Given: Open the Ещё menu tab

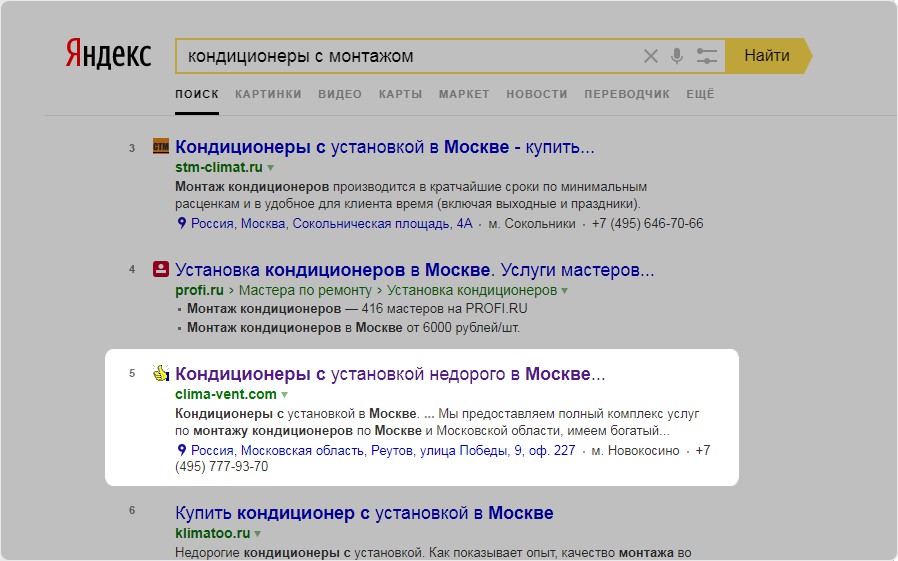Looking at the screenshot, I should (700, 94).
